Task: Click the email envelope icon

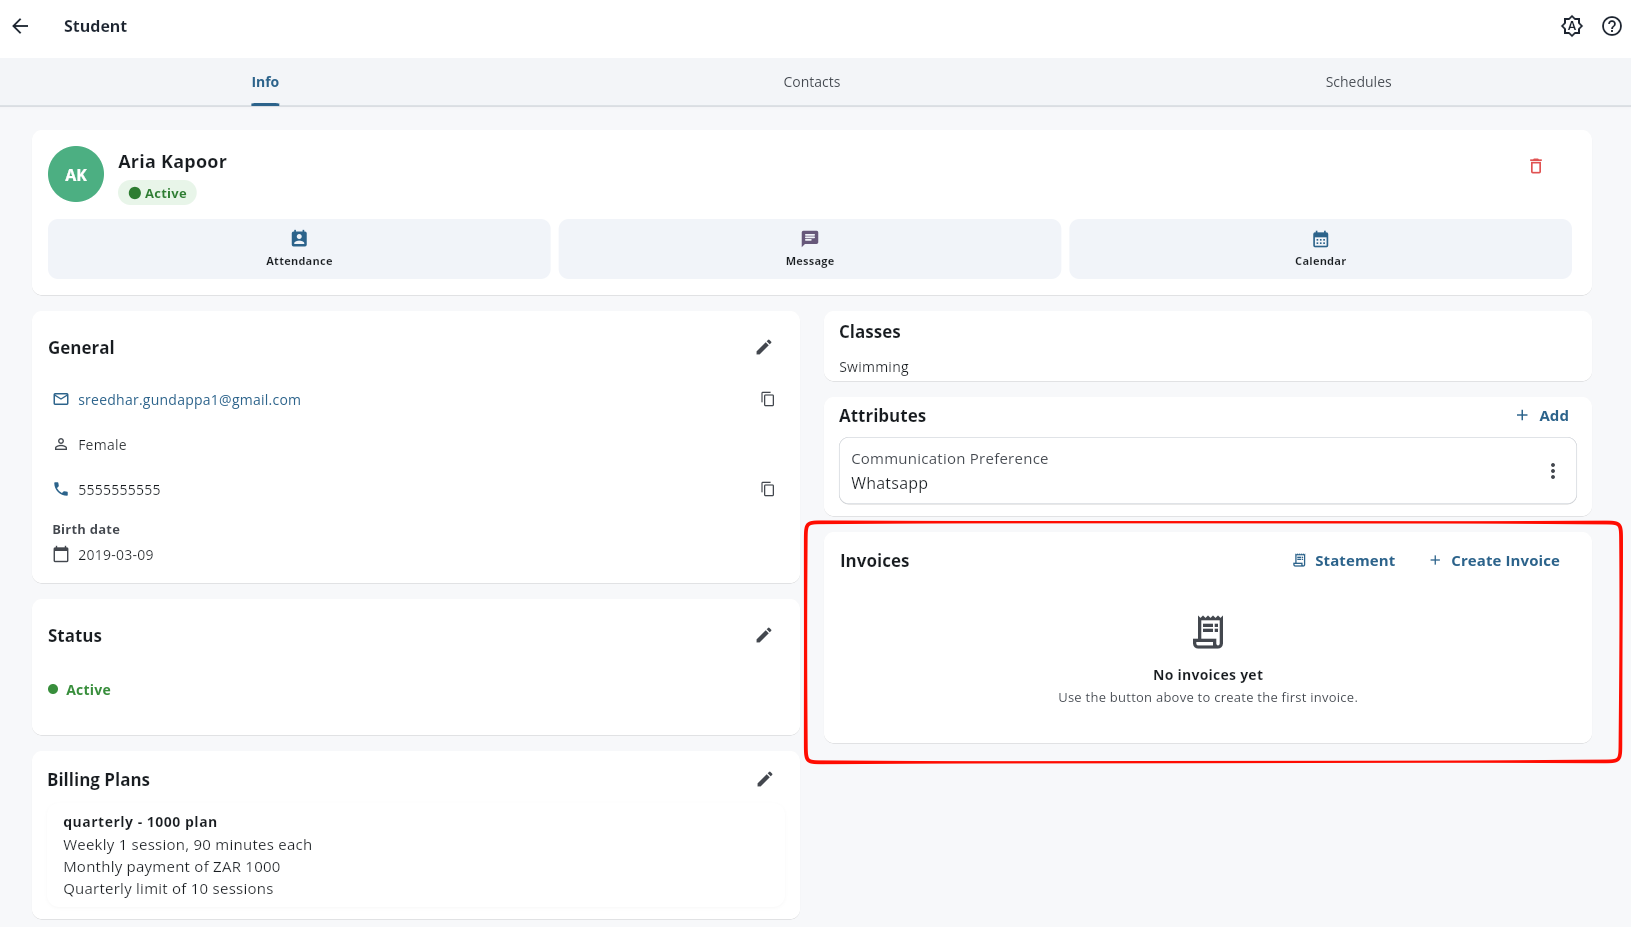Action: (x=61, y=399)
